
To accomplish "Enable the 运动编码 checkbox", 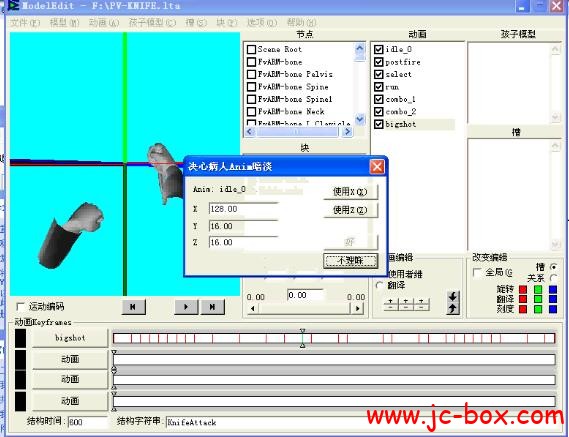I will click(21, 307).
